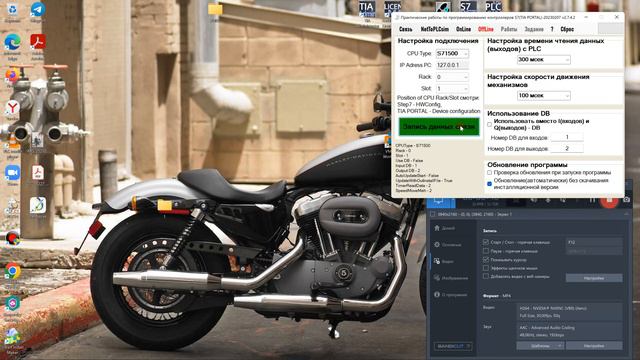
Task: Open the PLC desktop shortcut
Action: pos(493,7)
